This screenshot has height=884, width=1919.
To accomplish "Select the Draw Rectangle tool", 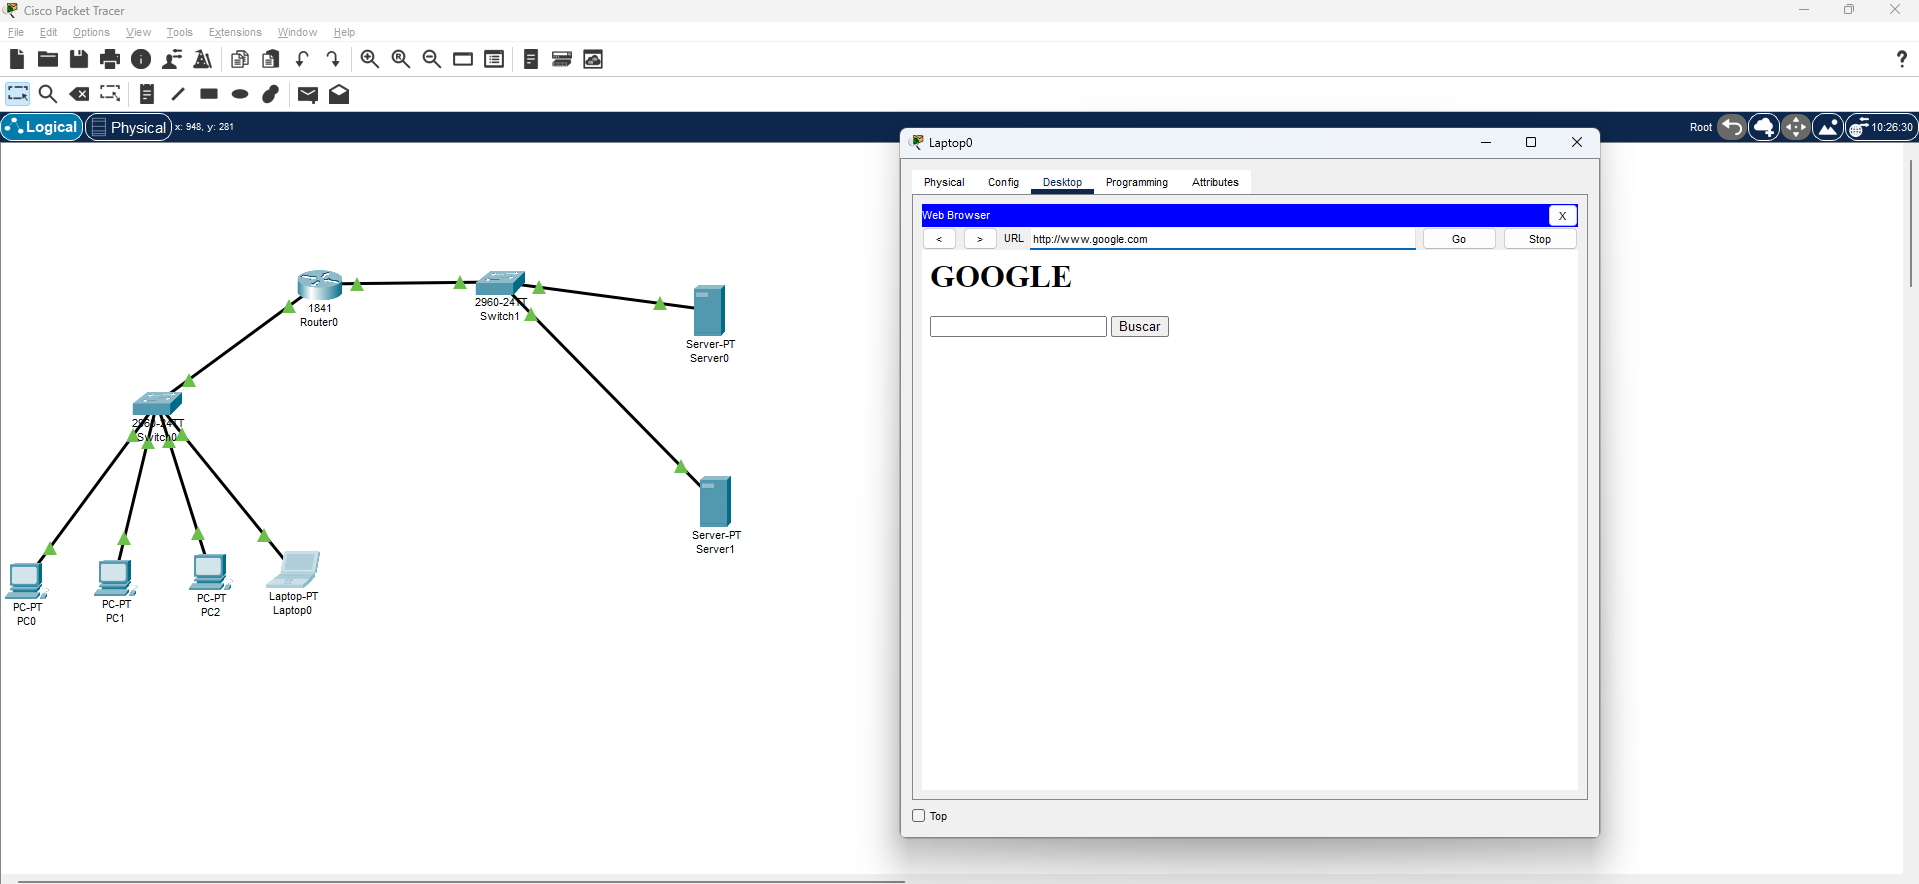I will point(209,94).
